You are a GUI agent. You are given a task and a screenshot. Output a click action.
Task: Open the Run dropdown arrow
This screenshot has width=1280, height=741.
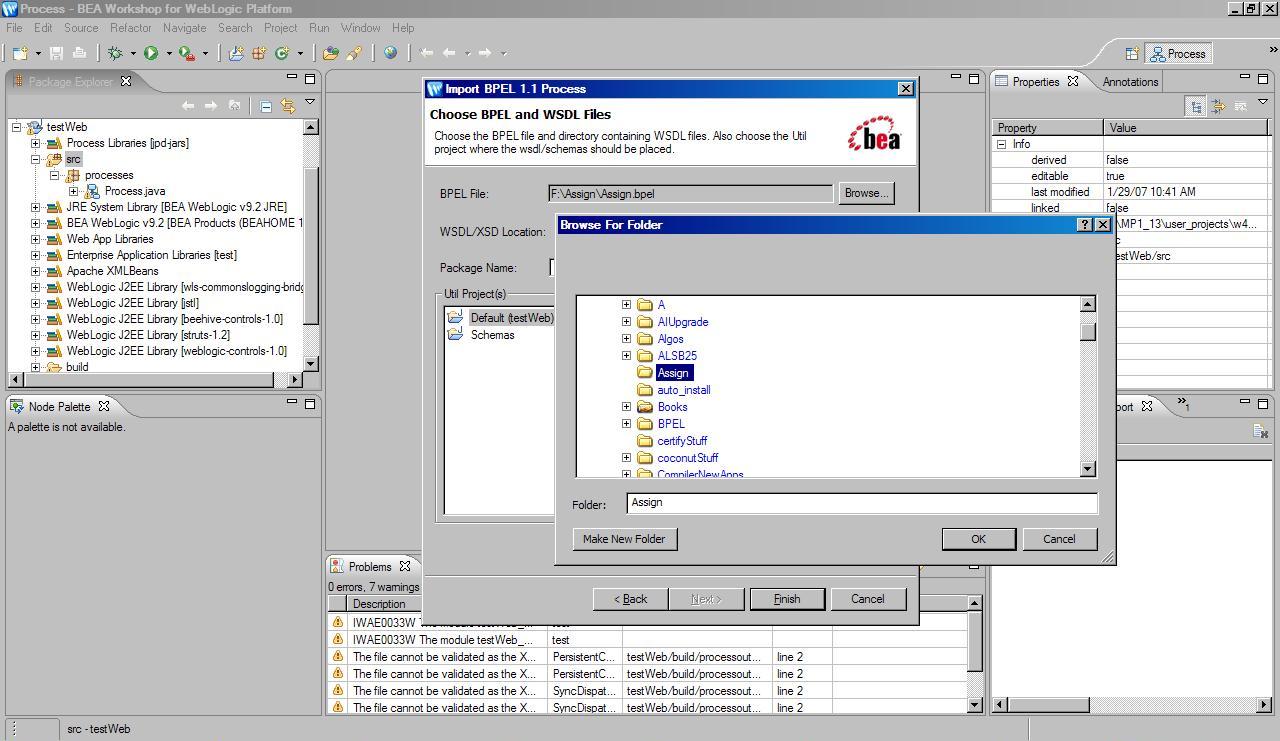click(169, 54)
